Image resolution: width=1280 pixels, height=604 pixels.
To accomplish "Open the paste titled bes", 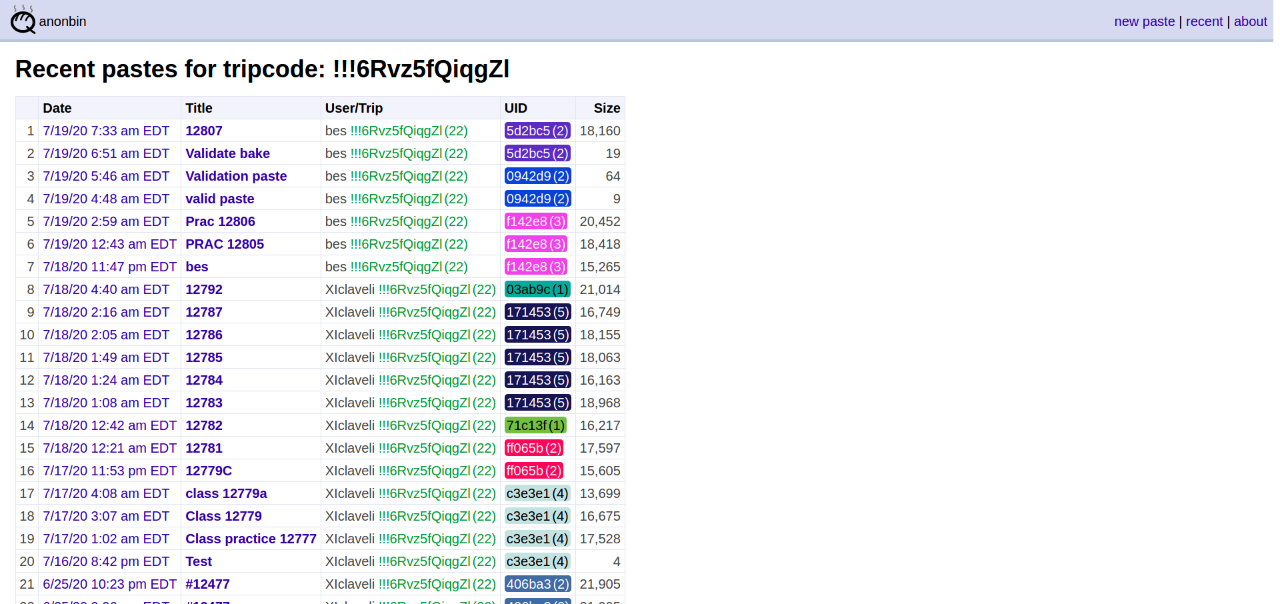I will coord(197,266).
